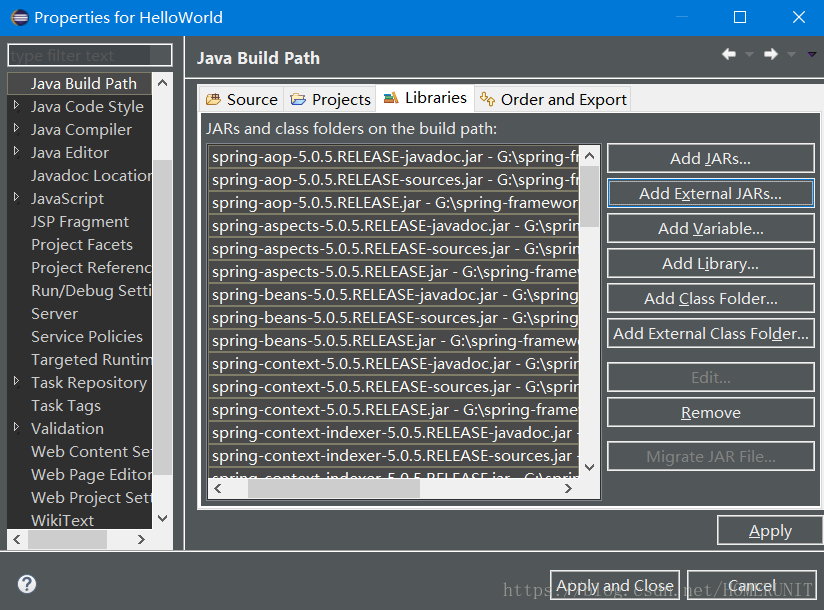Screen dimensions: 824x610
Task: Click JAR list scroll-right arrow
Action: (568, 488)
